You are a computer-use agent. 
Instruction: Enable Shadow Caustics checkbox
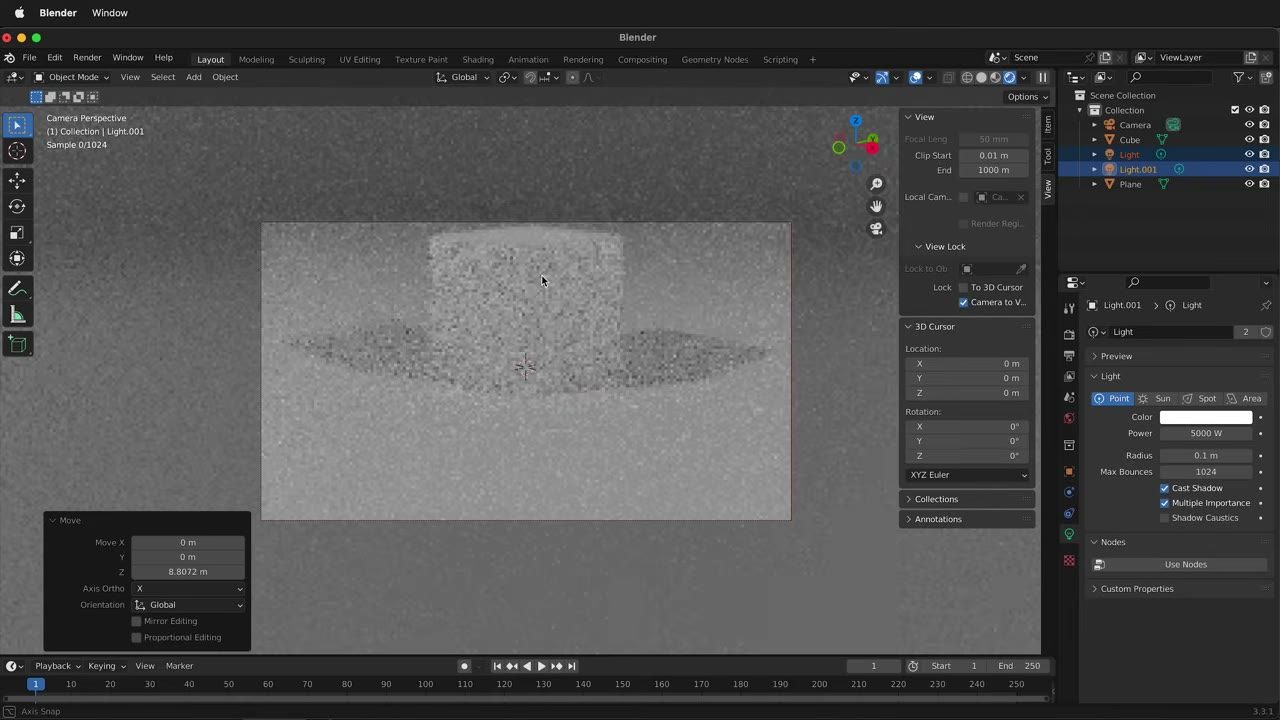pyautogui.click(x=1165, y=518)
